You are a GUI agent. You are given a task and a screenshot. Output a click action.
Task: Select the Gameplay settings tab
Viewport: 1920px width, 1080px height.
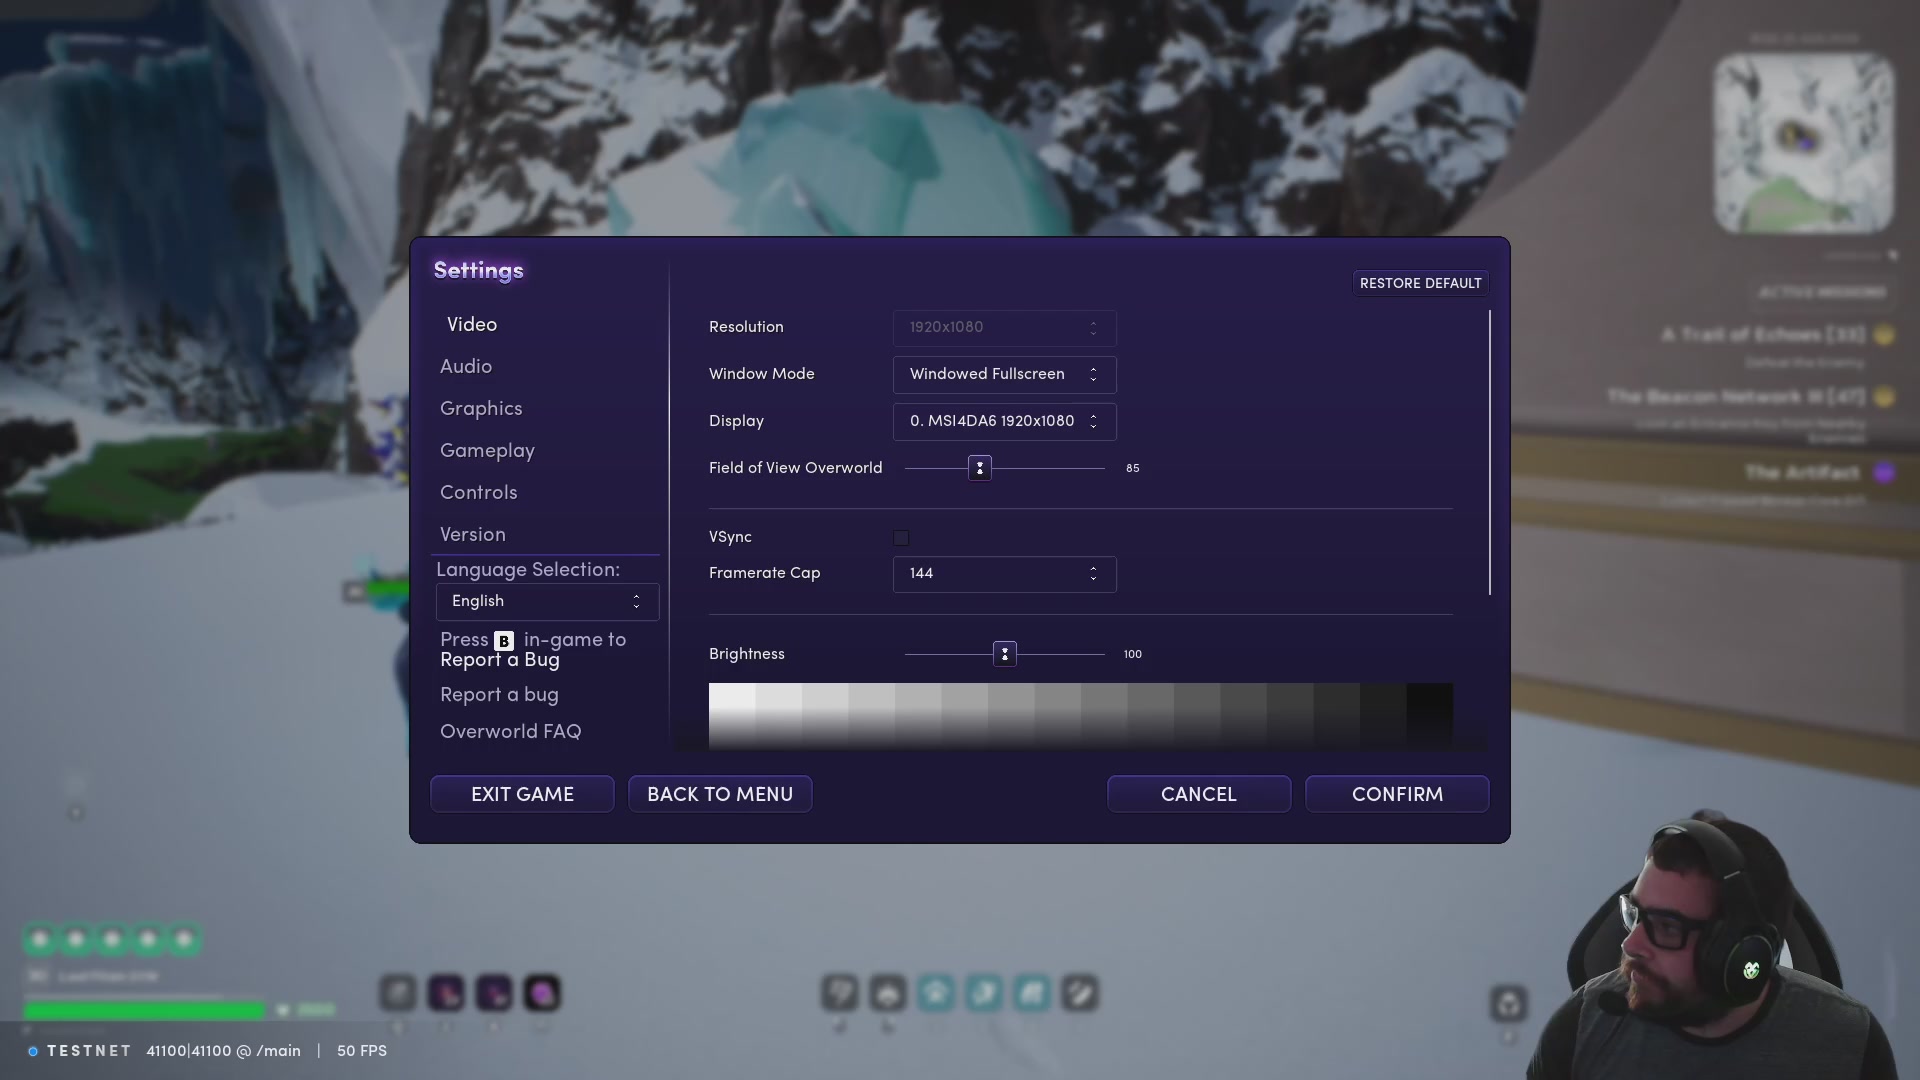coord(487,451)
